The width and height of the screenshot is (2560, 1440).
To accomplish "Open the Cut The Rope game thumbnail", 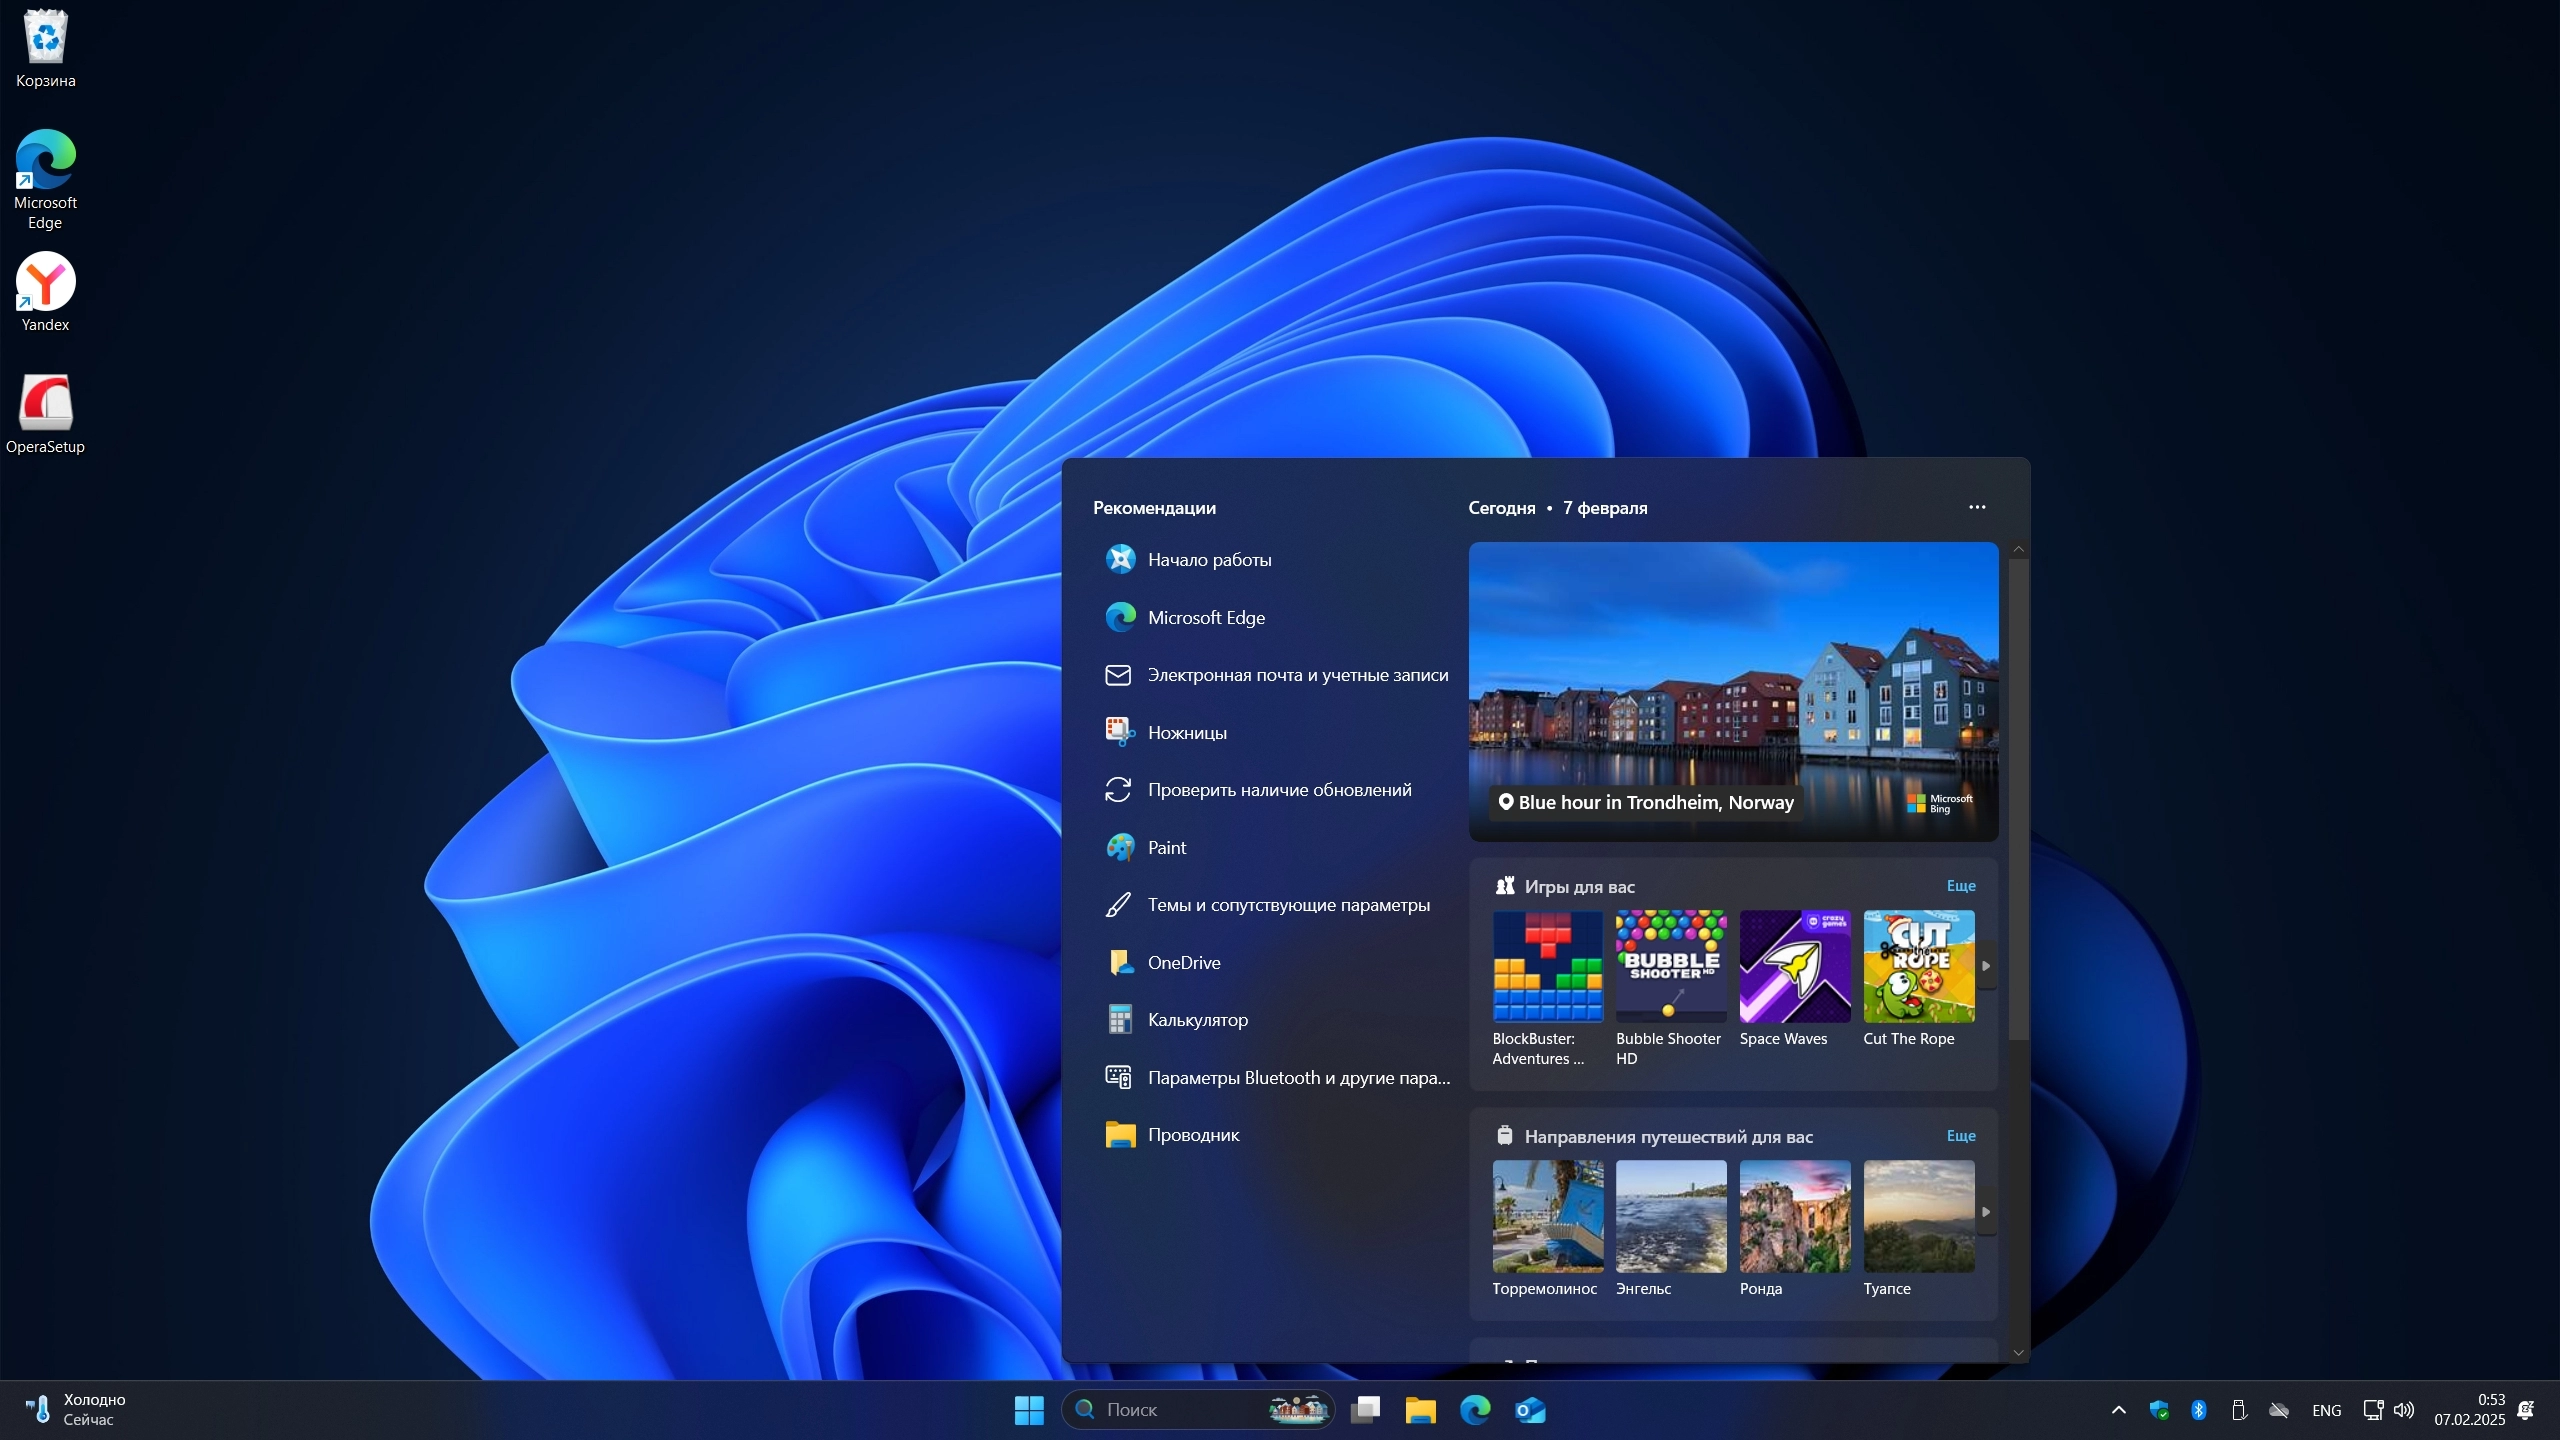I will coord(1918,967).
